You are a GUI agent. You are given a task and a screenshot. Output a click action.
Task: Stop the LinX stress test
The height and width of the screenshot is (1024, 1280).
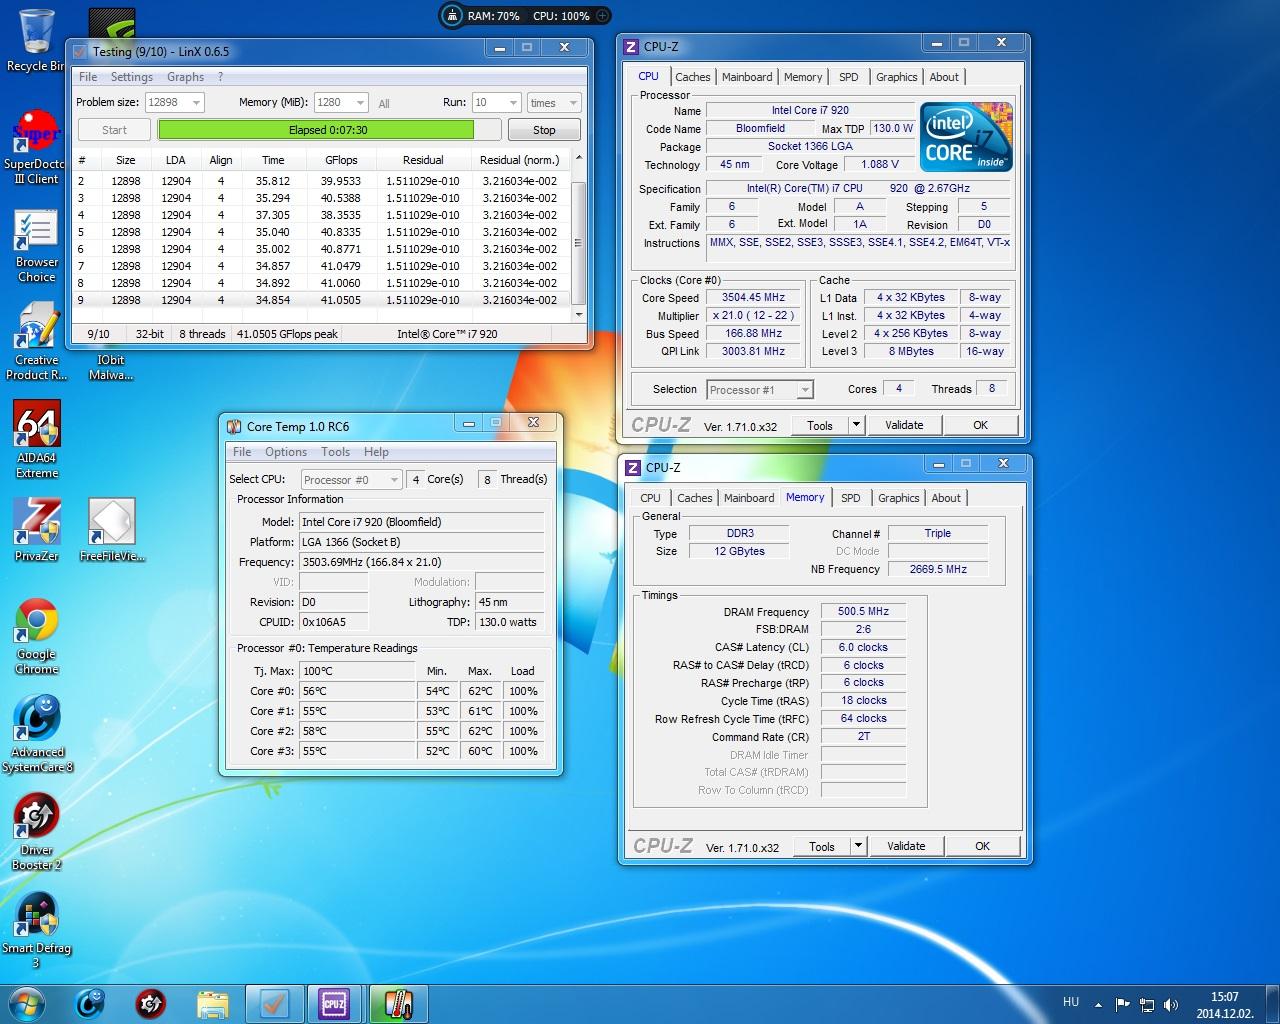(x=544, y=130)
